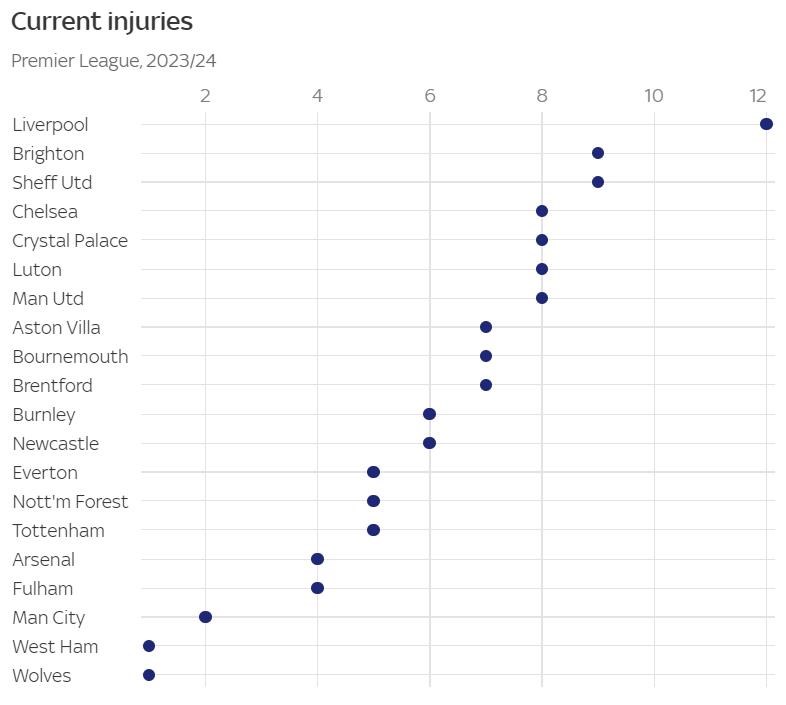The height and width of the screenshot is (705, 786).
Task: Click the Chelsea injury dot
Action: point(542,211)
